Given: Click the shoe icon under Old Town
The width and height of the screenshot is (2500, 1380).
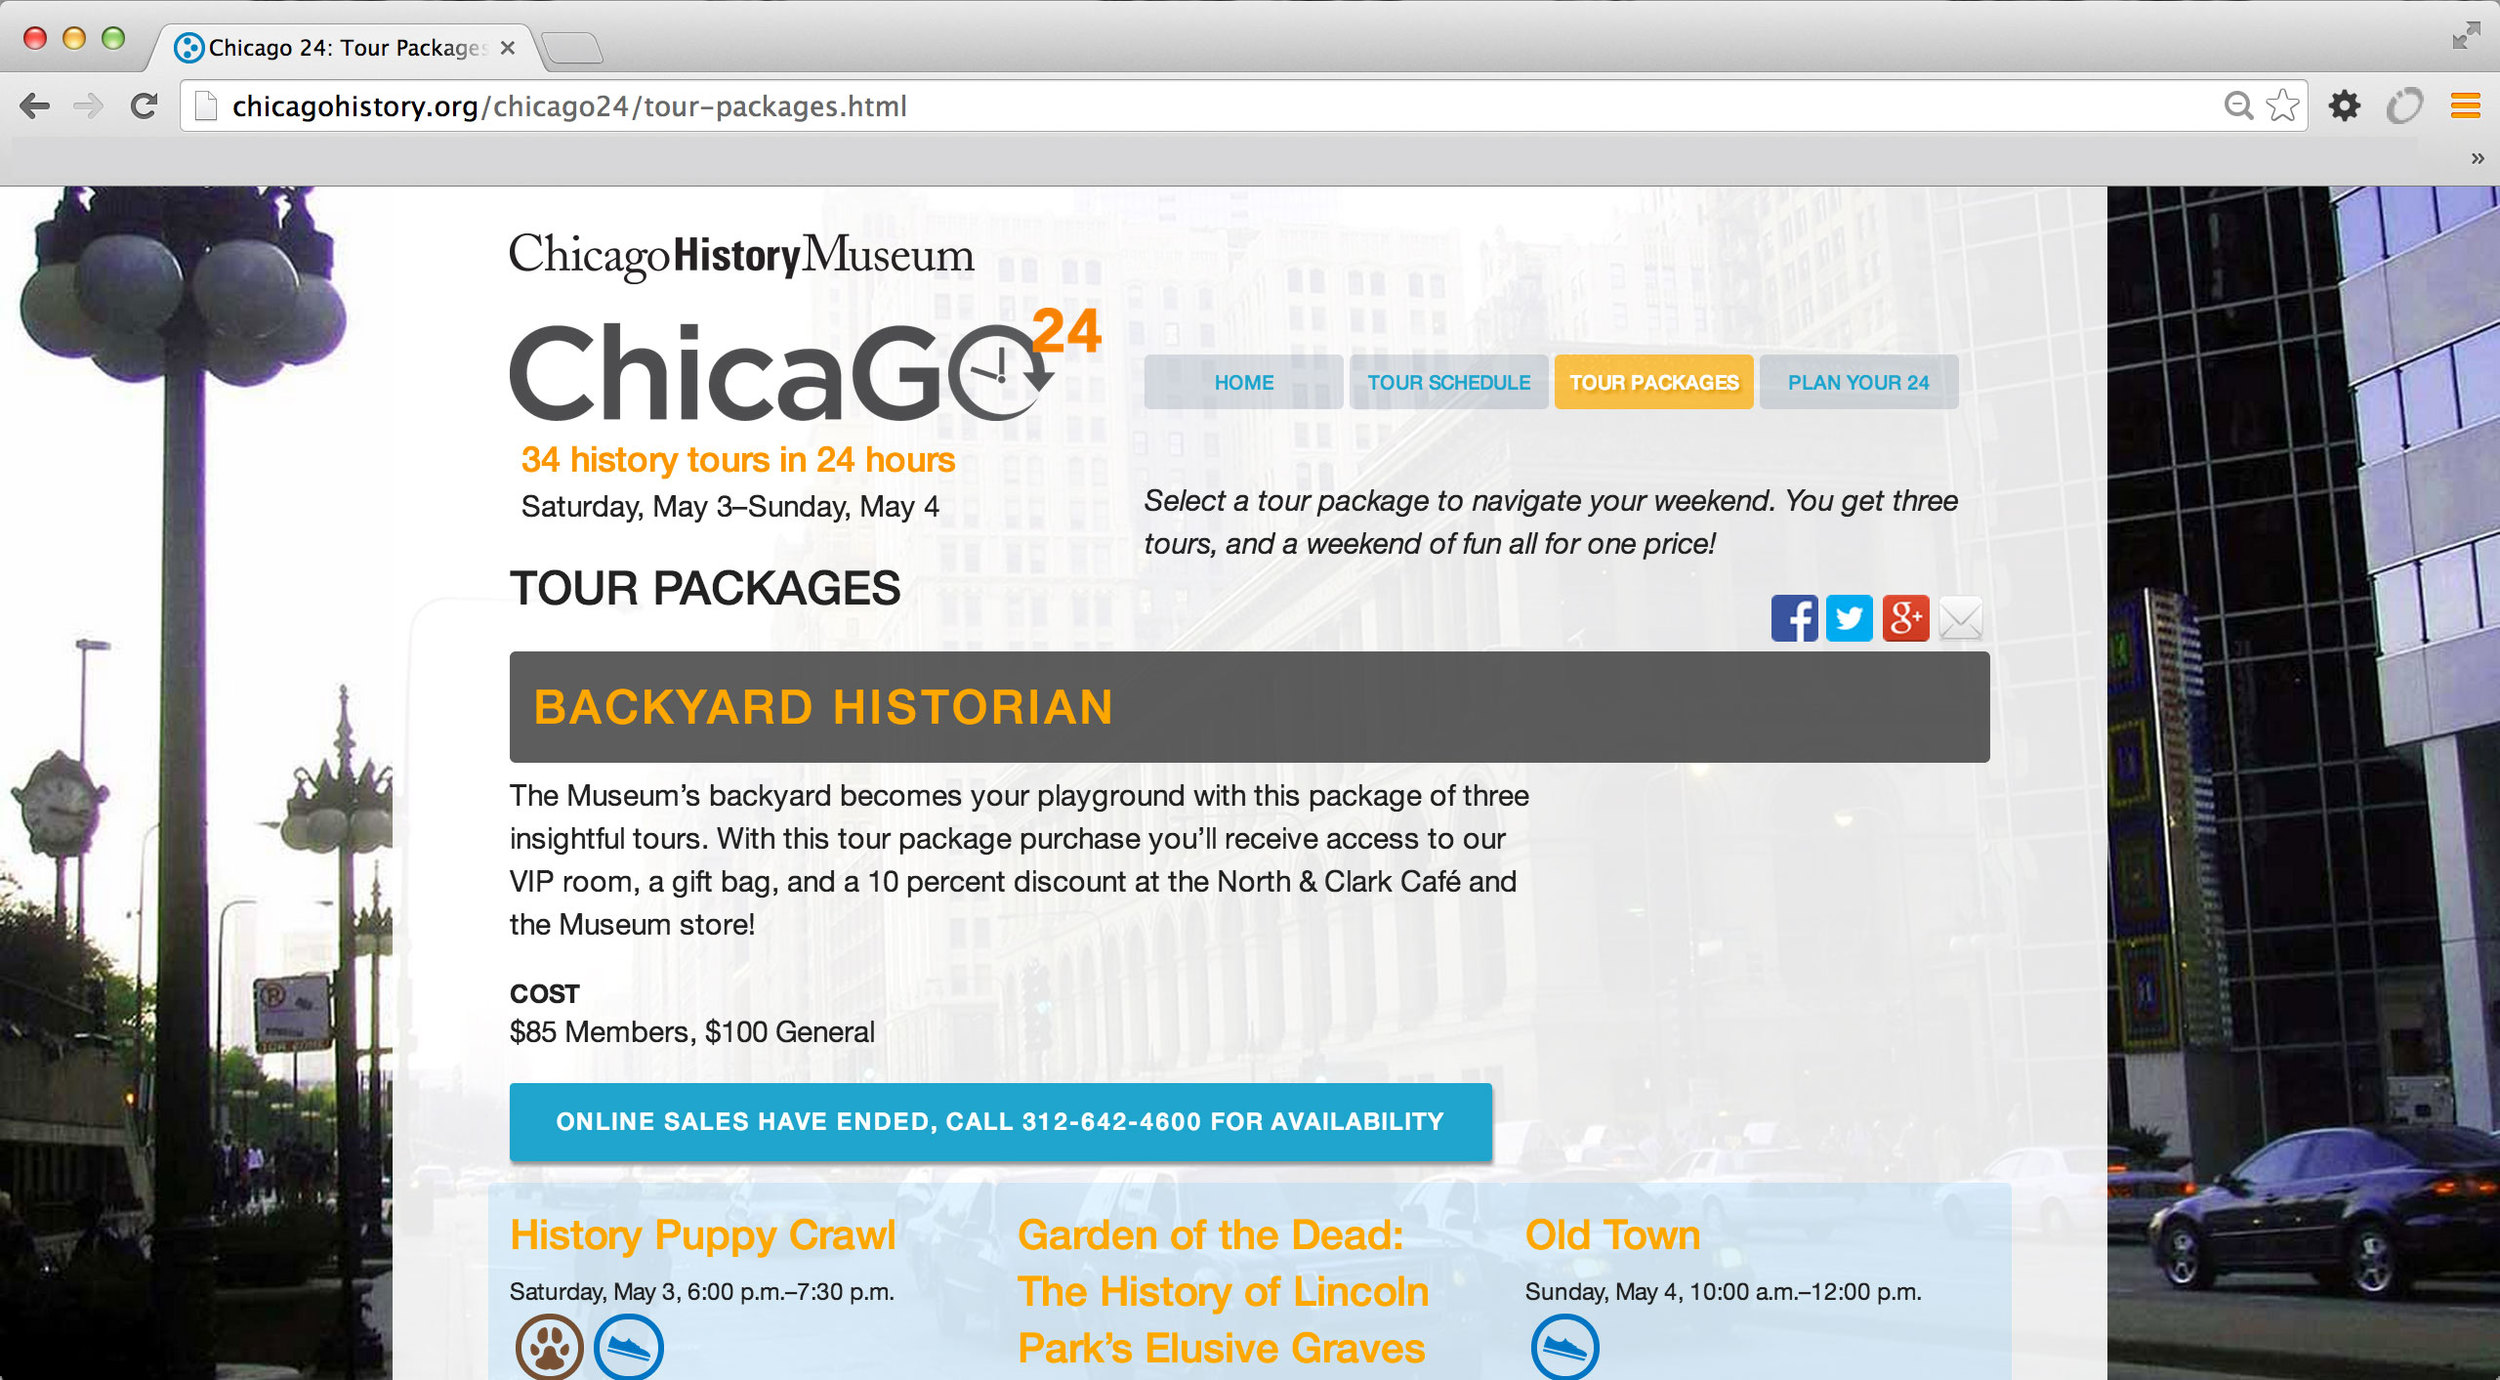Looking at the screenshot, I should pyautogui.click(x=1565, y=1347).
